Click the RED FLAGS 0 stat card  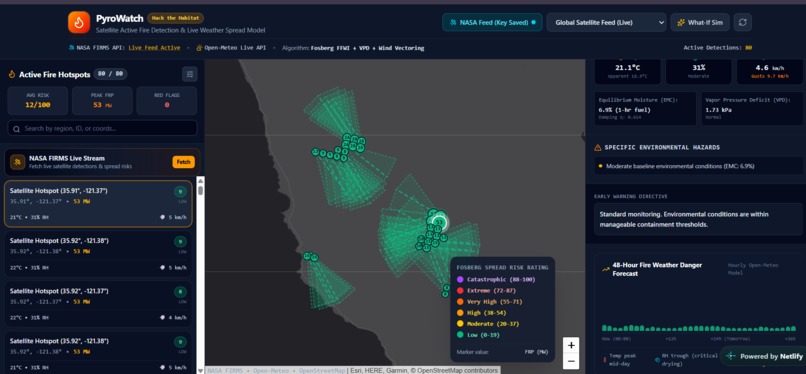point(167,101)
